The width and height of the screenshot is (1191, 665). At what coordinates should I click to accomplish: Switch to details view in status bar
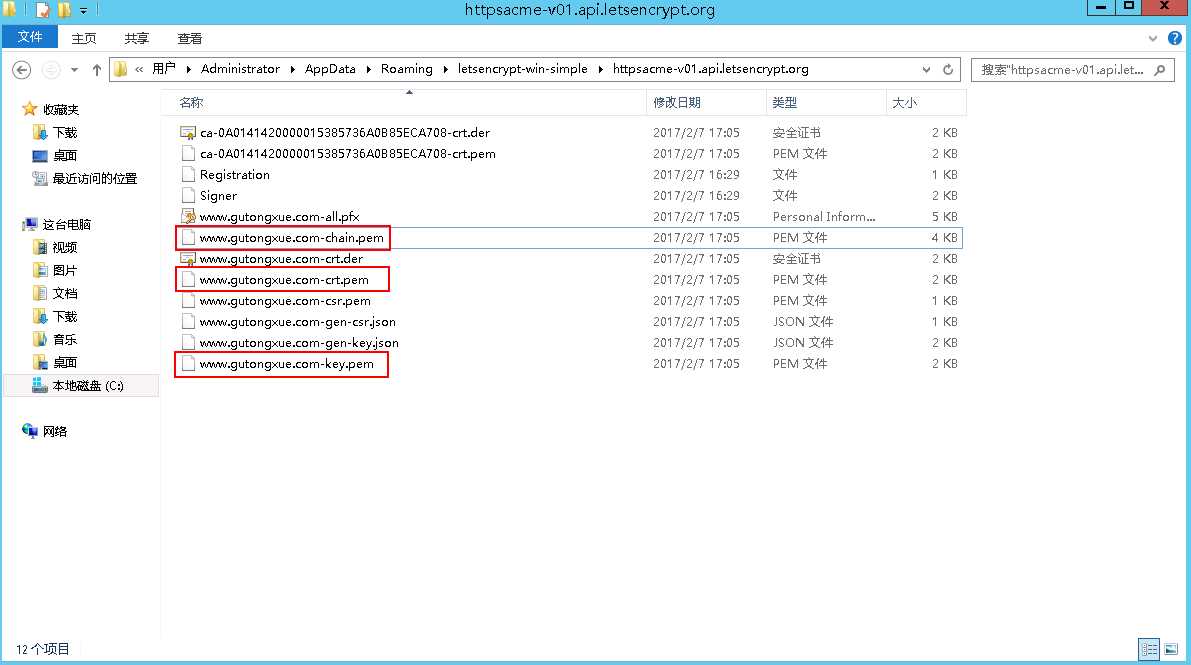coord(1148,650)
